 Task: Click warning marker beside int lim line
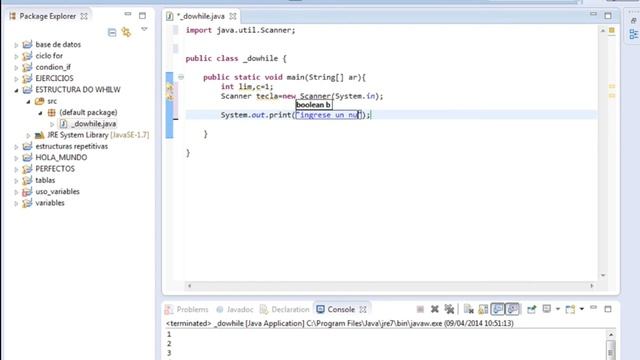(170, 87)
